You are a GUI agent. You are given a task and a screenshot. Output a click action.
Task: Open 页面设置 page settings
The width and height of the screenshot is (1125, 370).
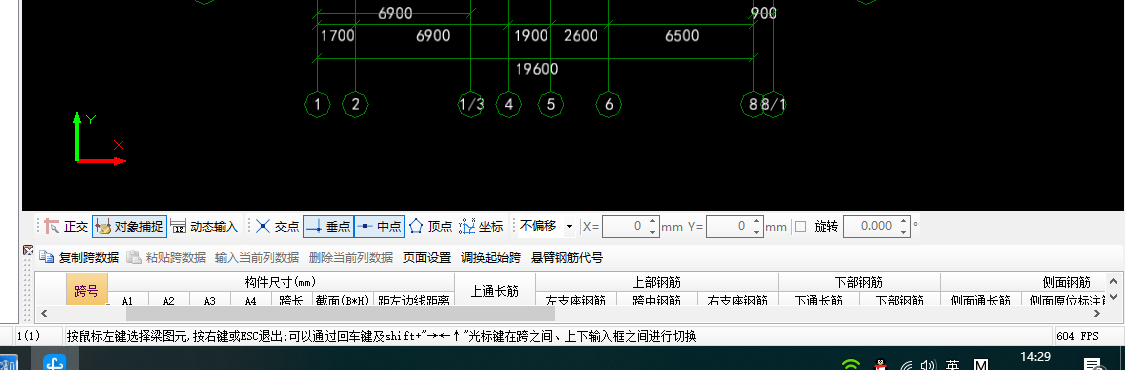(x=427, y=257)
